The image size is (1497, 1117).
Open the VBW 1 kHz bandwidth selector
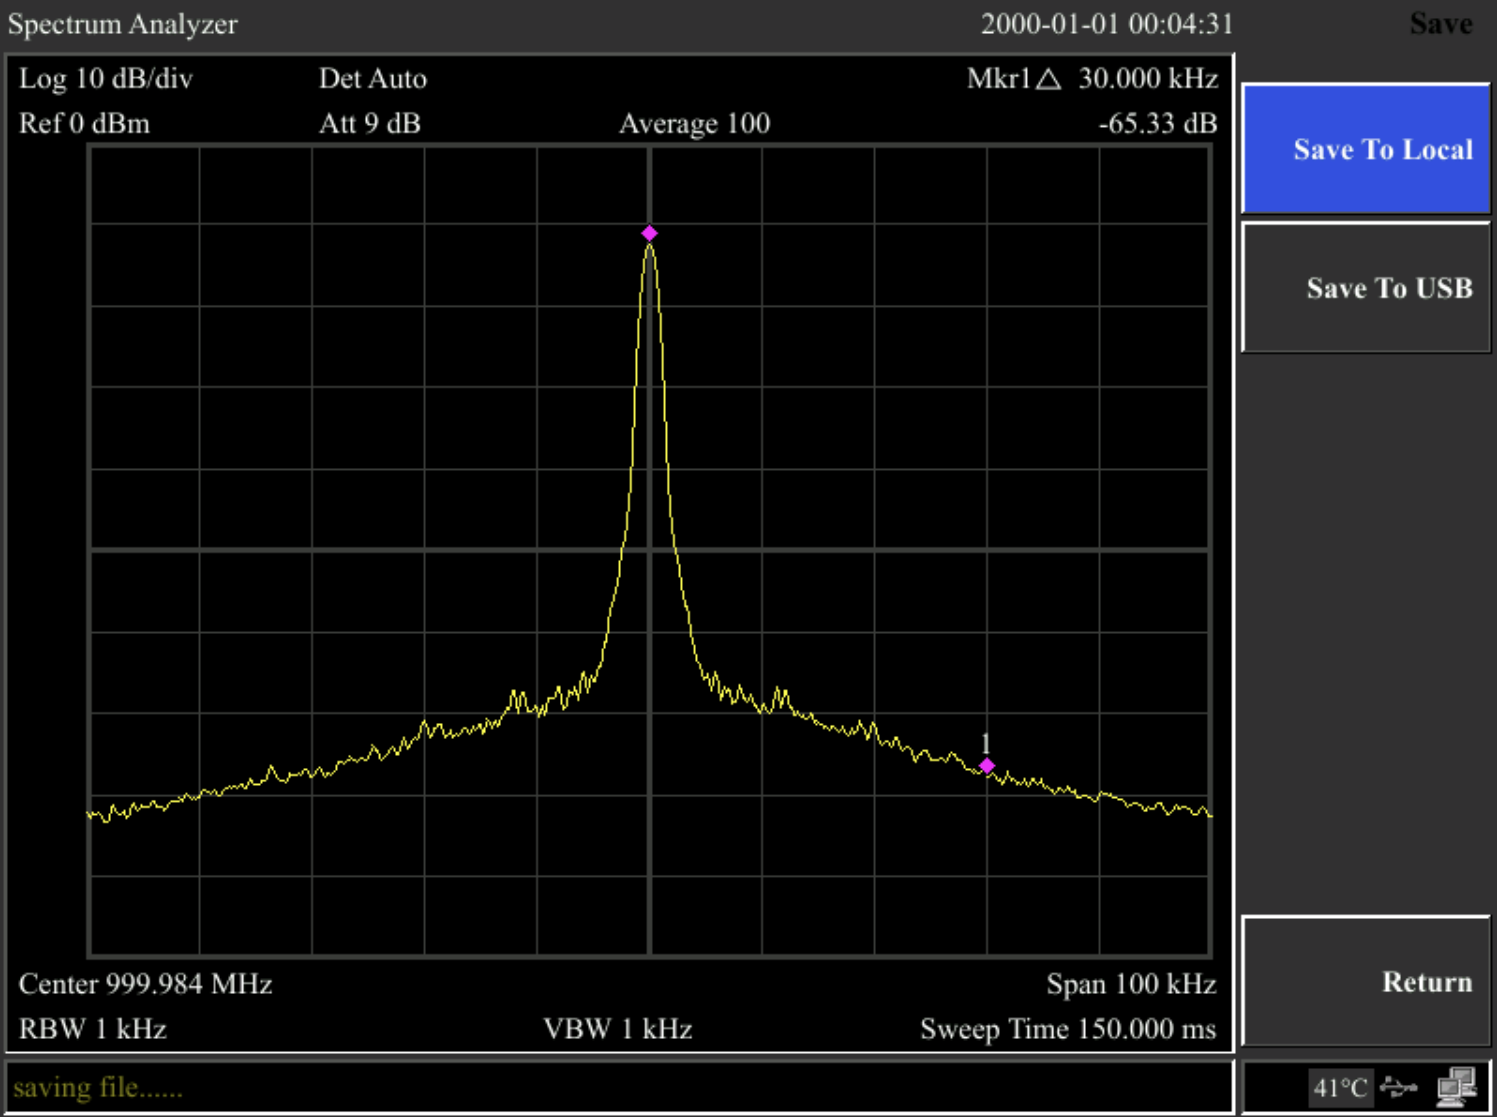click(620, 1029)
